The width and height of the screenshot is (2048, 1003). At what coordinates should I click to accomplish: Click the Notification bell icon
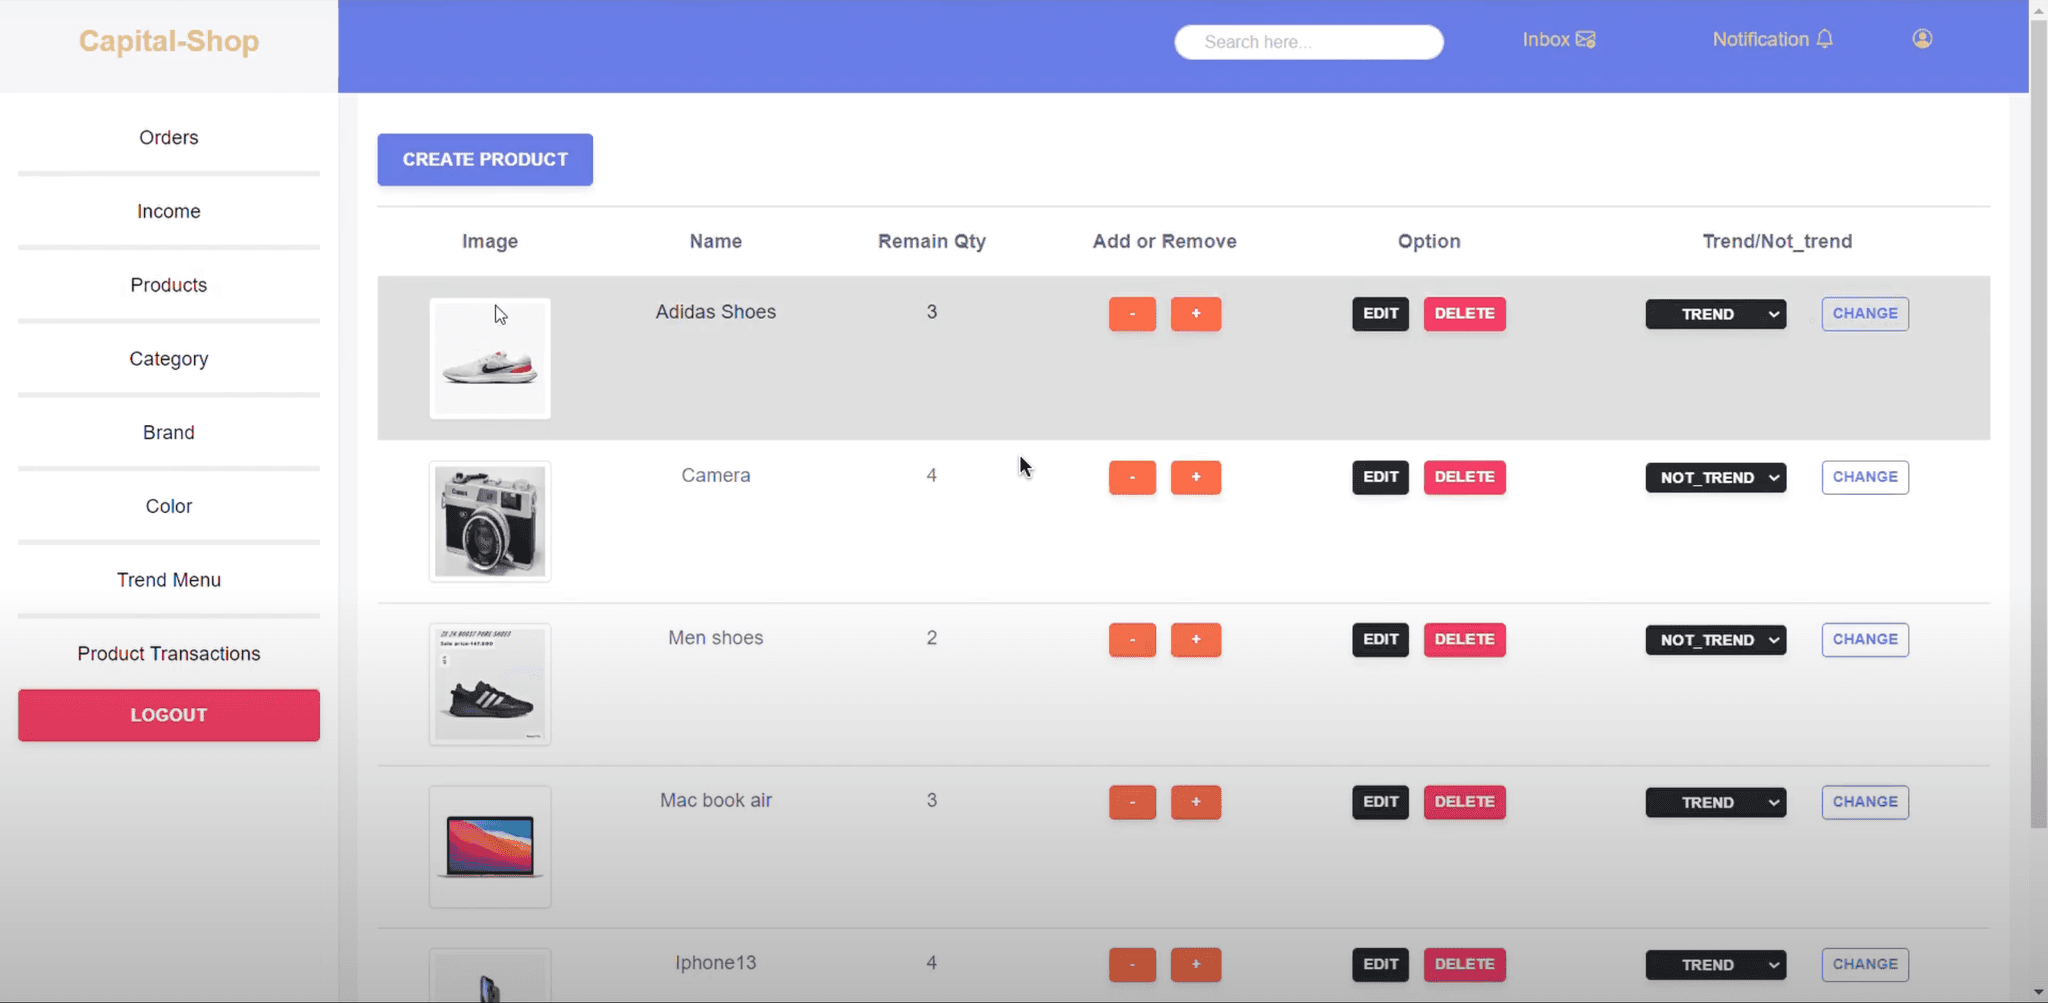tap(1825, 40)
